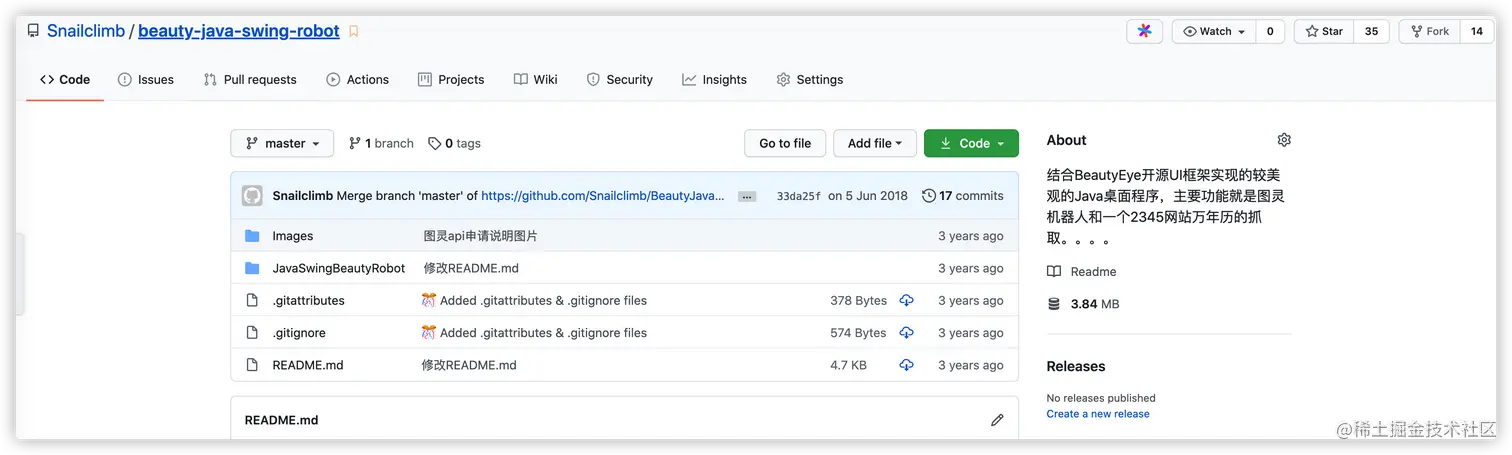Open the .gitattributes file
Screen dimensions: 1512x455
[x=308, y=300]
